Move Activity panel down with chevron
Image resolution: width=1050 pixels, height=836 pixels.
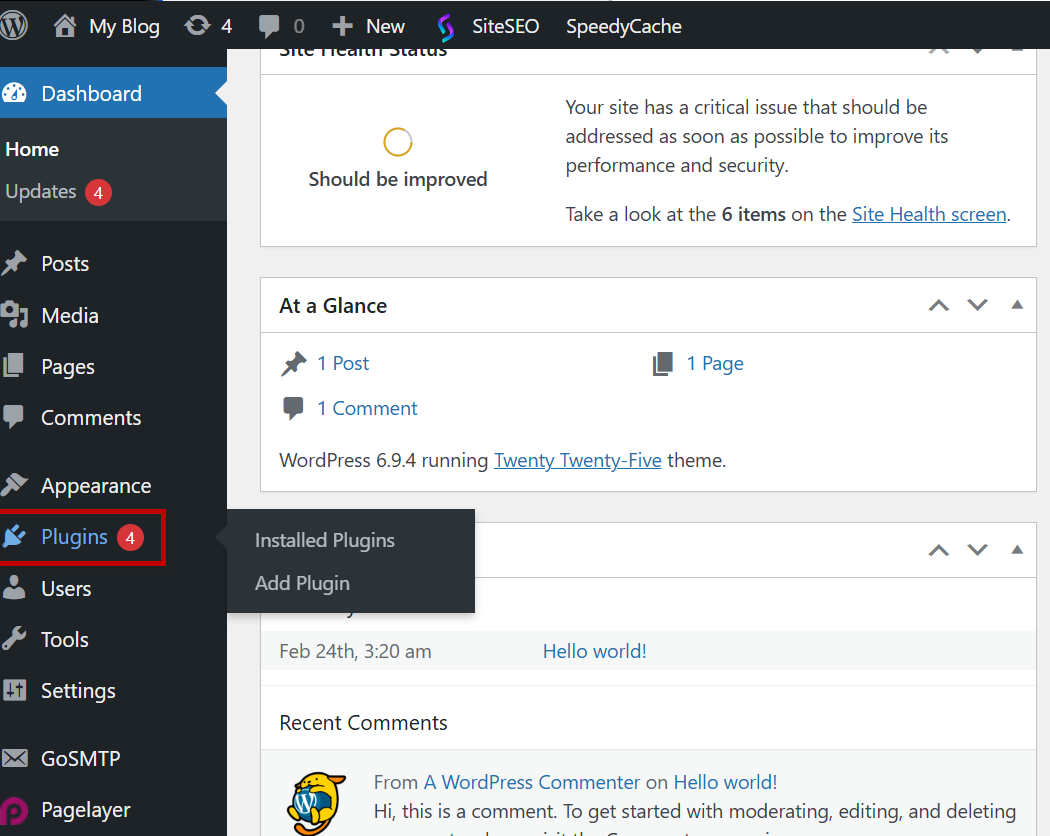[x=977, y=549]
